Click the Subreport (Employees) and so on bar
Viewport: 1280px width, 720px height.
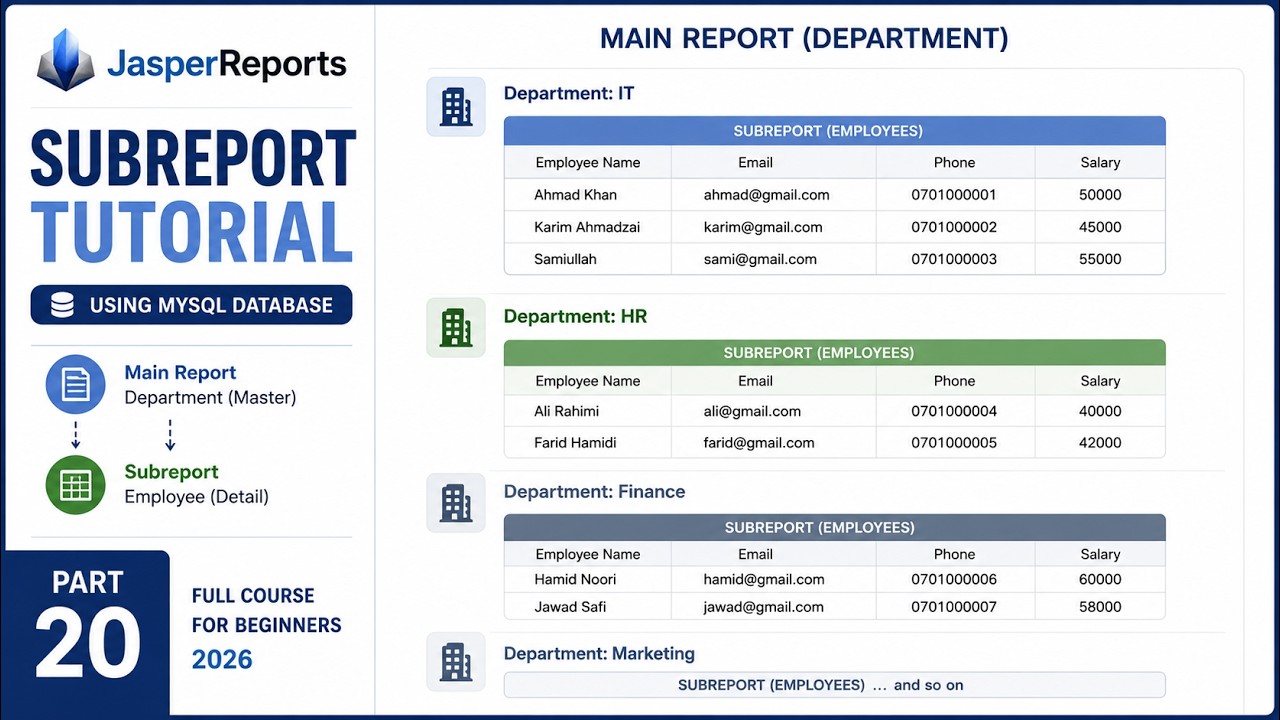point(834,685)
